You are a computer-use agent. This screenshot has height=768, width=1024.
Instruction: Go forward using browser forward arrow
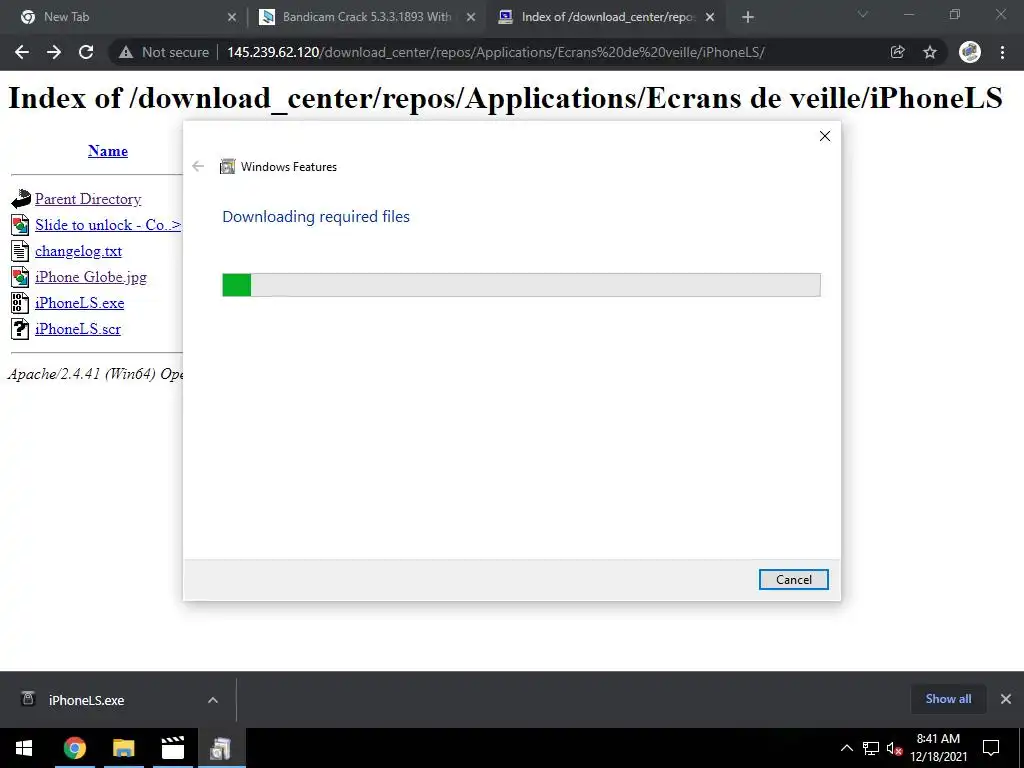[54, 52]
